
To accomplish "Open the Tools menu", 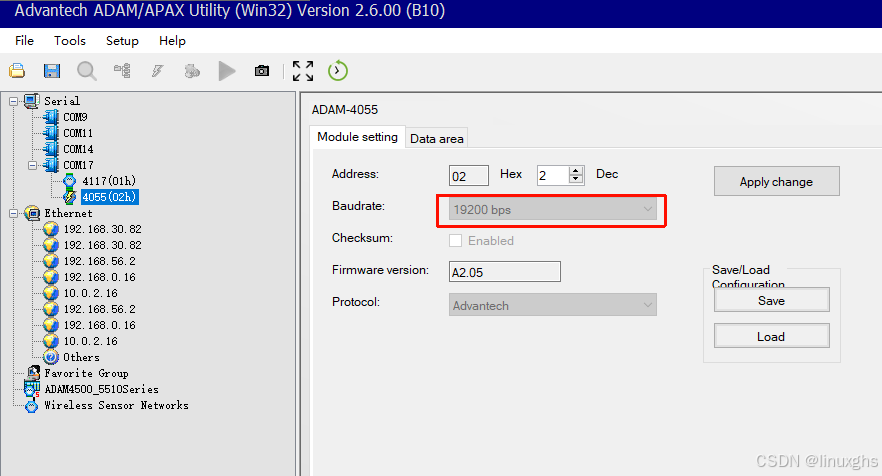I will pyautogui.click(x=70, y=41).
